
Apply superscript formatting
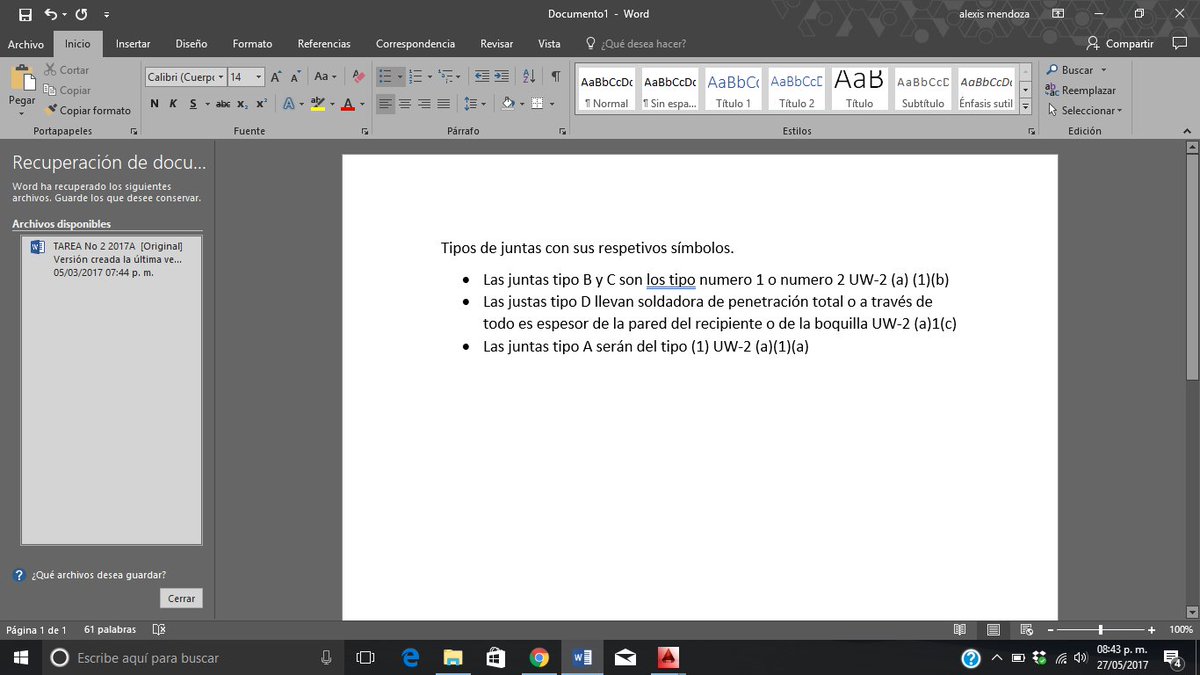pos(261,104)
